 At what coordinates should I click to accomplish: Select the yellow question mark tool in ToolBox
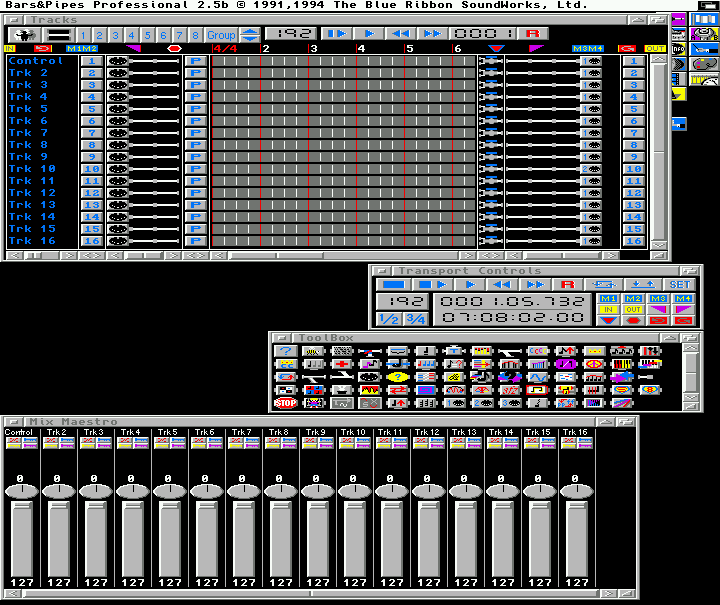pyautogui.click(x=398, y=377)
